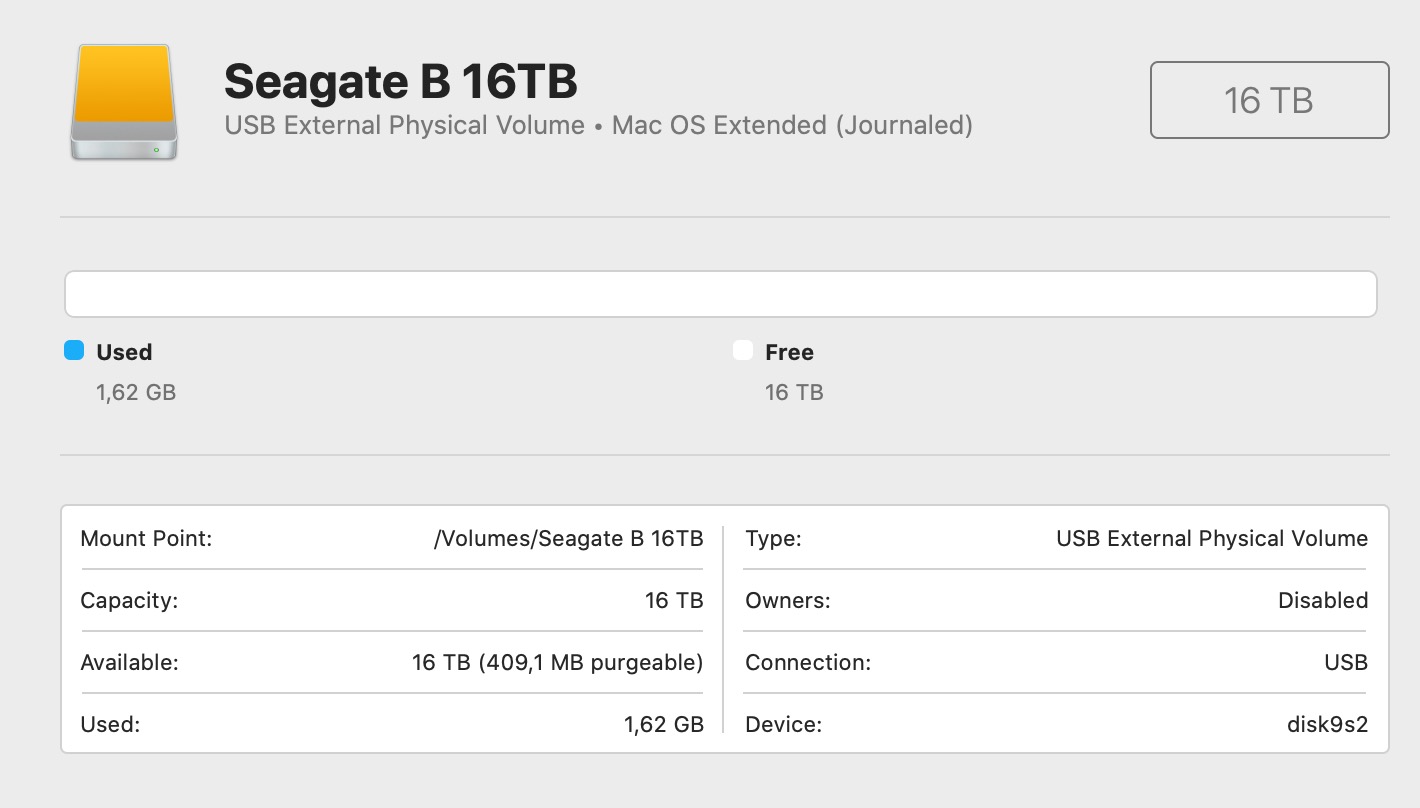Click the disk9s2 device identifier
The height and width of the screenshot is (808, 1420).
point(1327,725)
